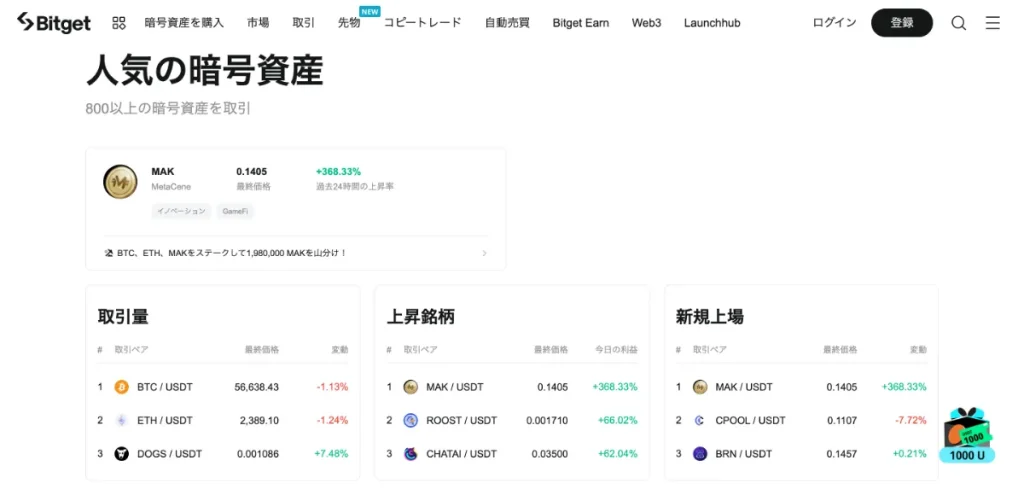The image size is (1024, 495).
Task: Select CHATAI / USDT pair
Action: (462, 454)
